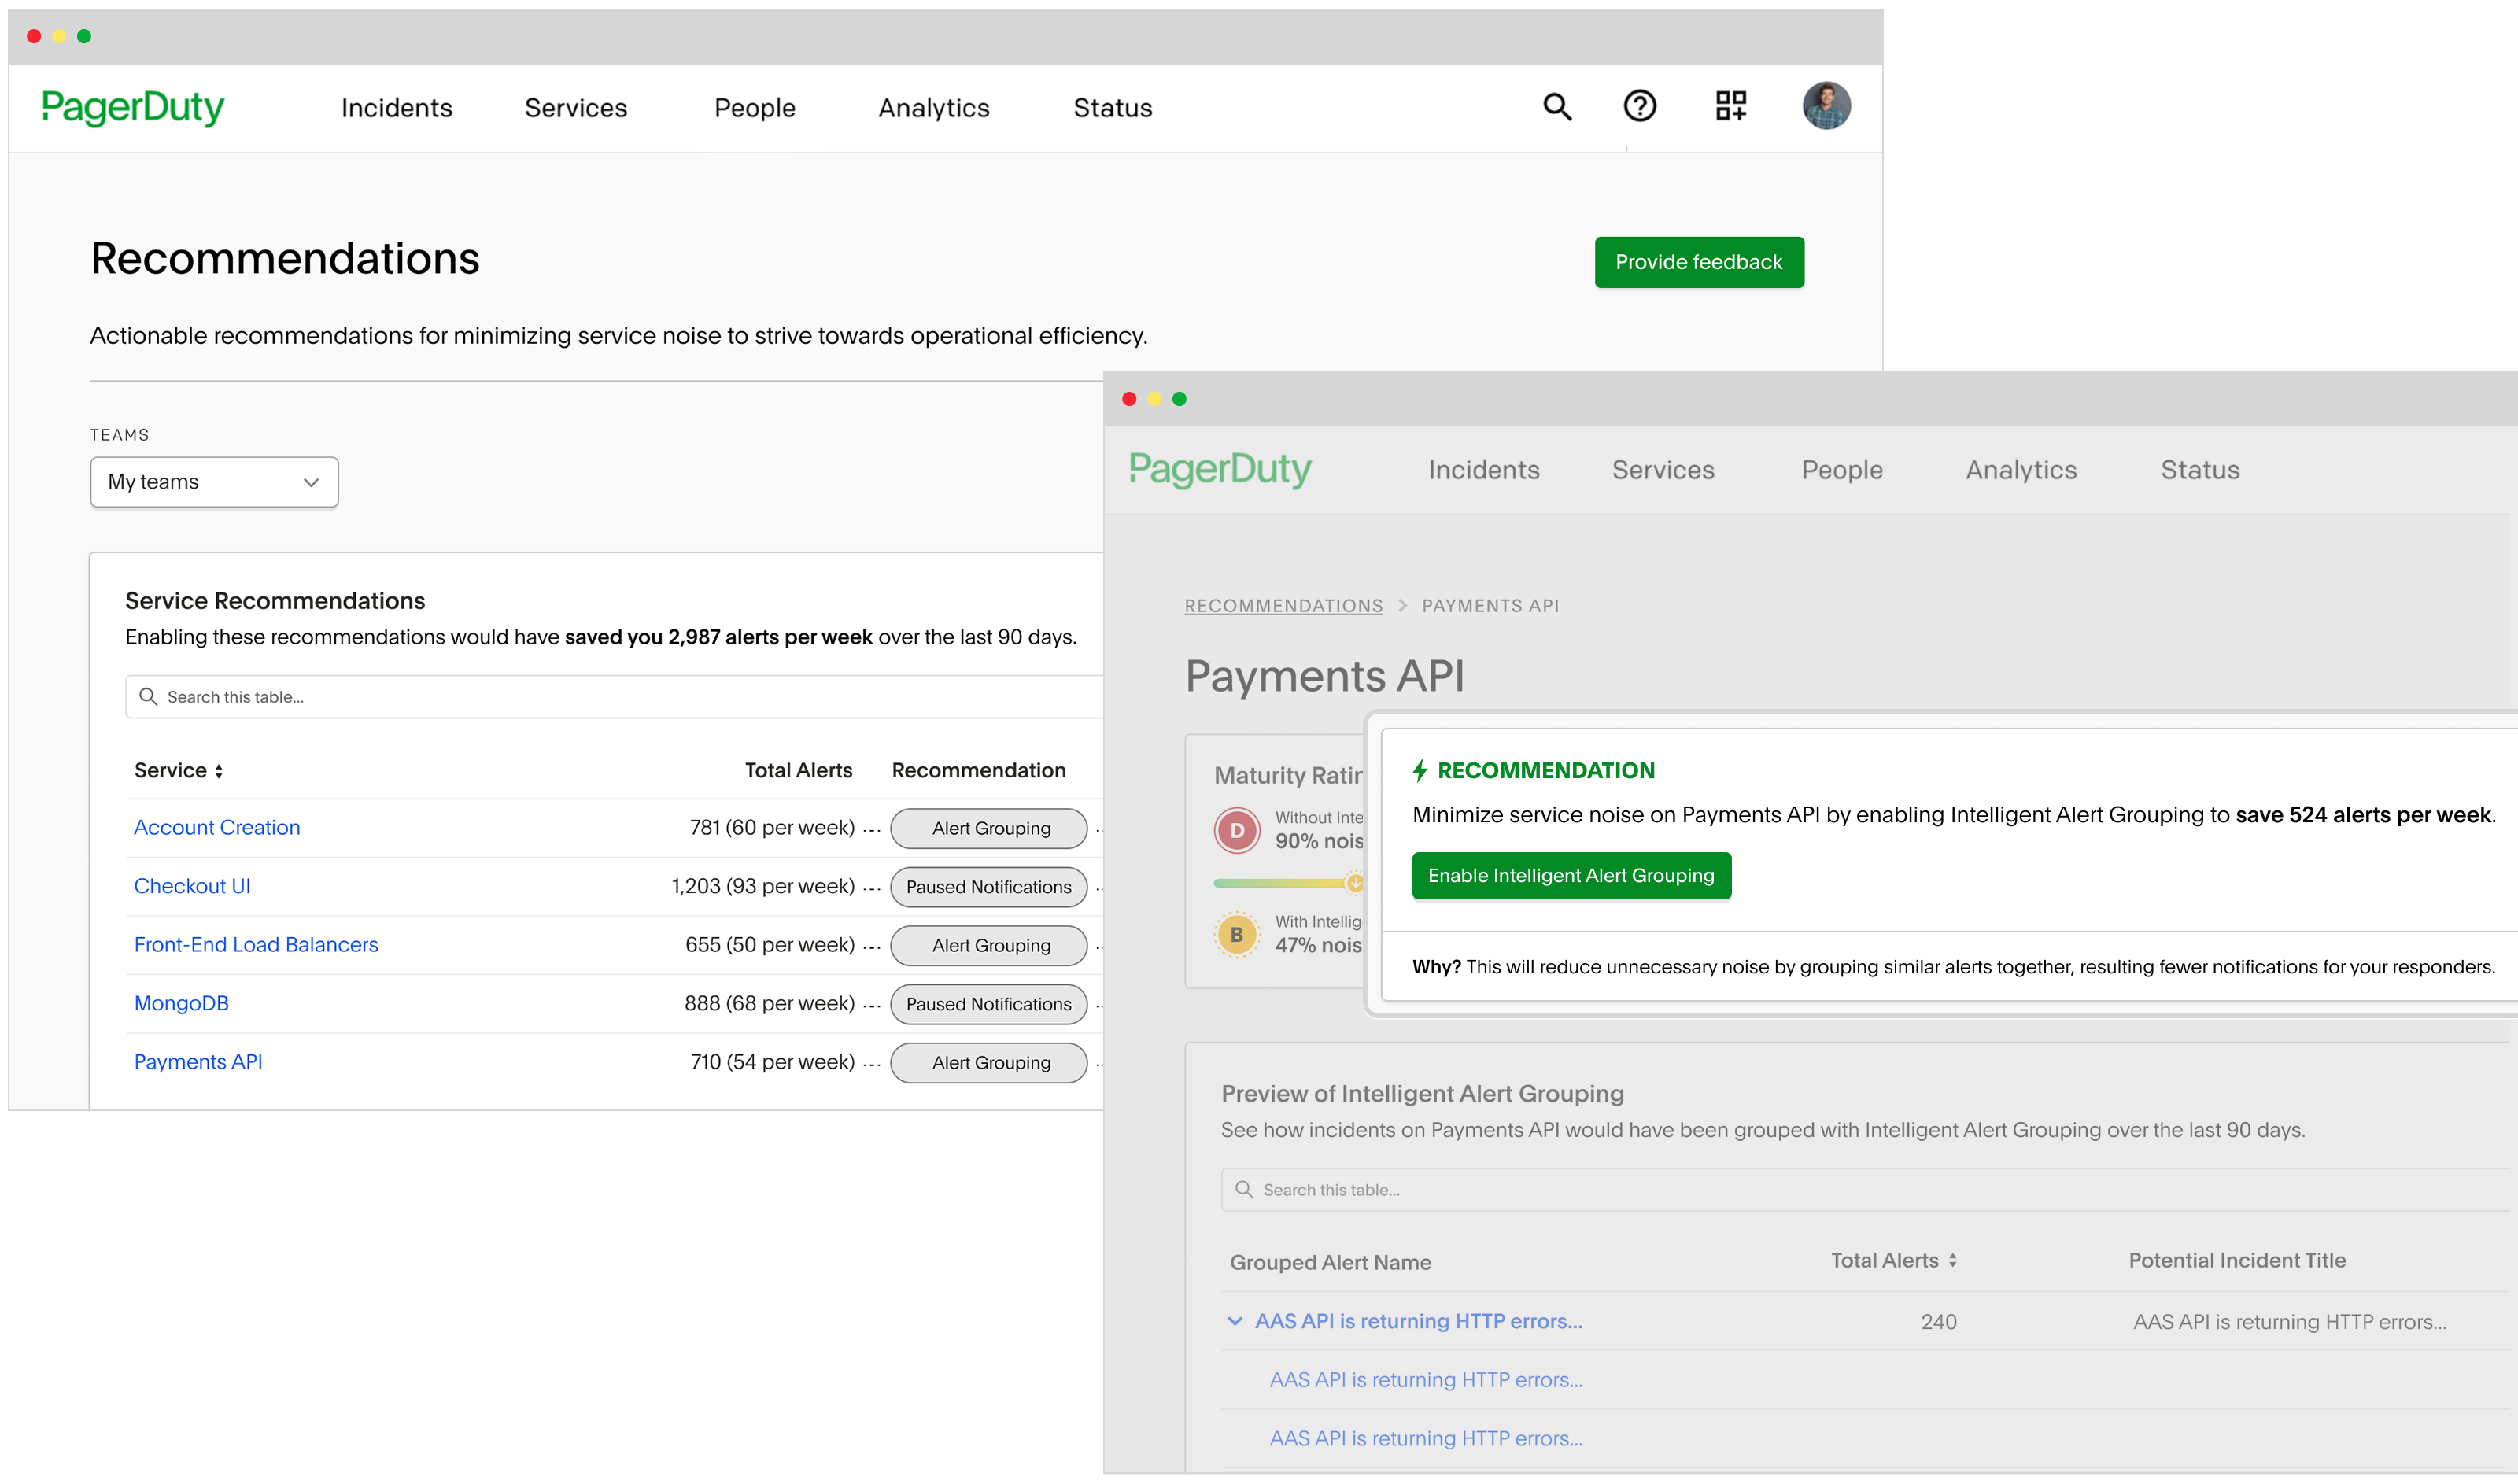Click the Potential Incident Title column header
The image size is (2518, 1484).
point(2237,1260)
